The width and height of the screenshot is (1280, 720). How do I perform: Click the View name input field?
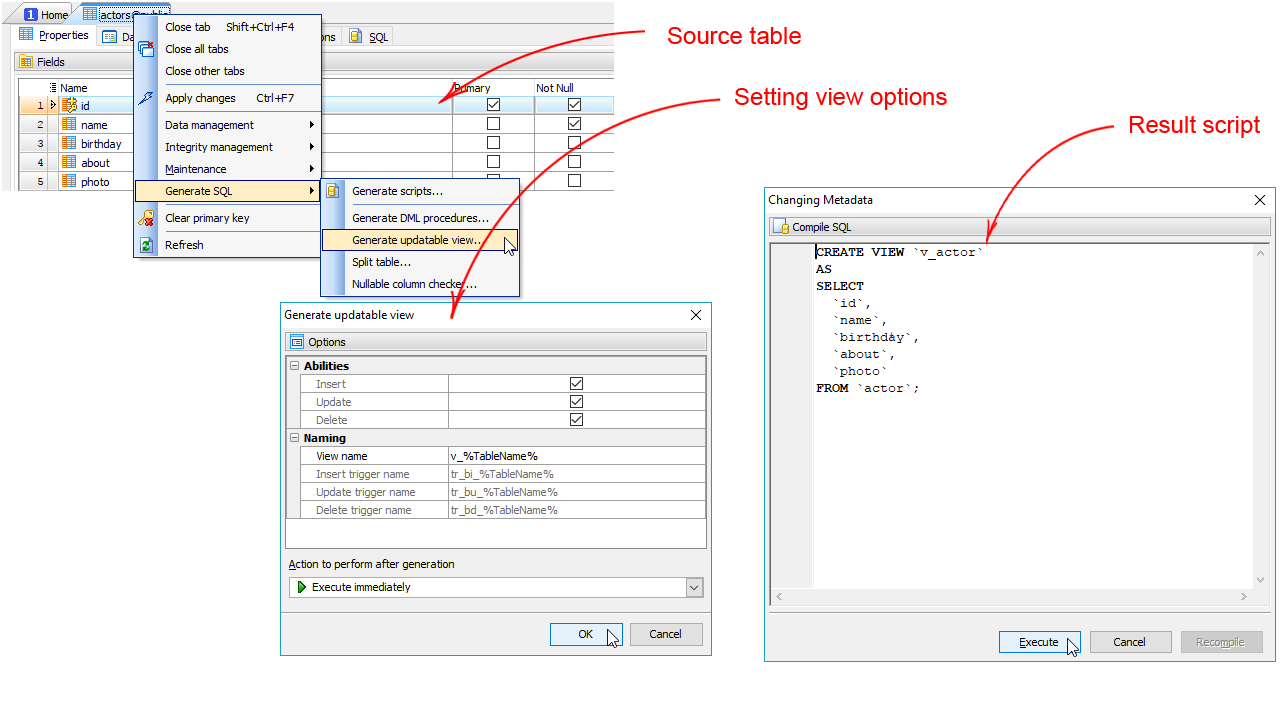(575, 456)
